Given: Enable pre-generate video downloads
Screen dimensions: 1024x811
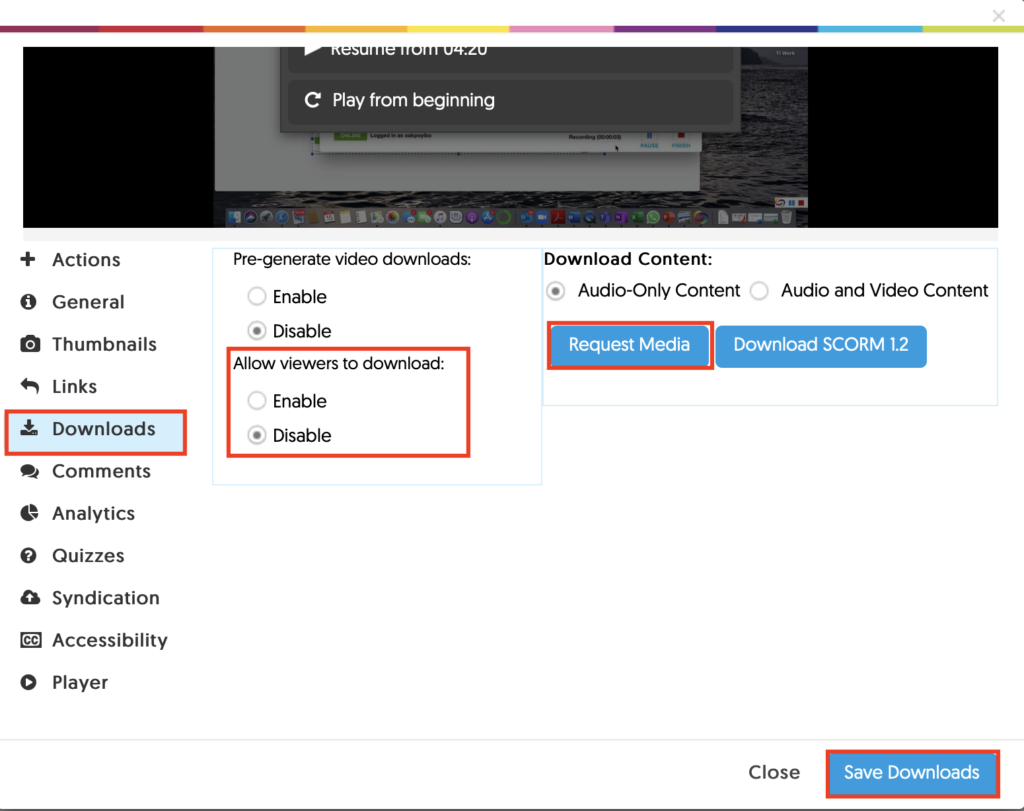Looking at the screenshot, I should pos(257,296).
